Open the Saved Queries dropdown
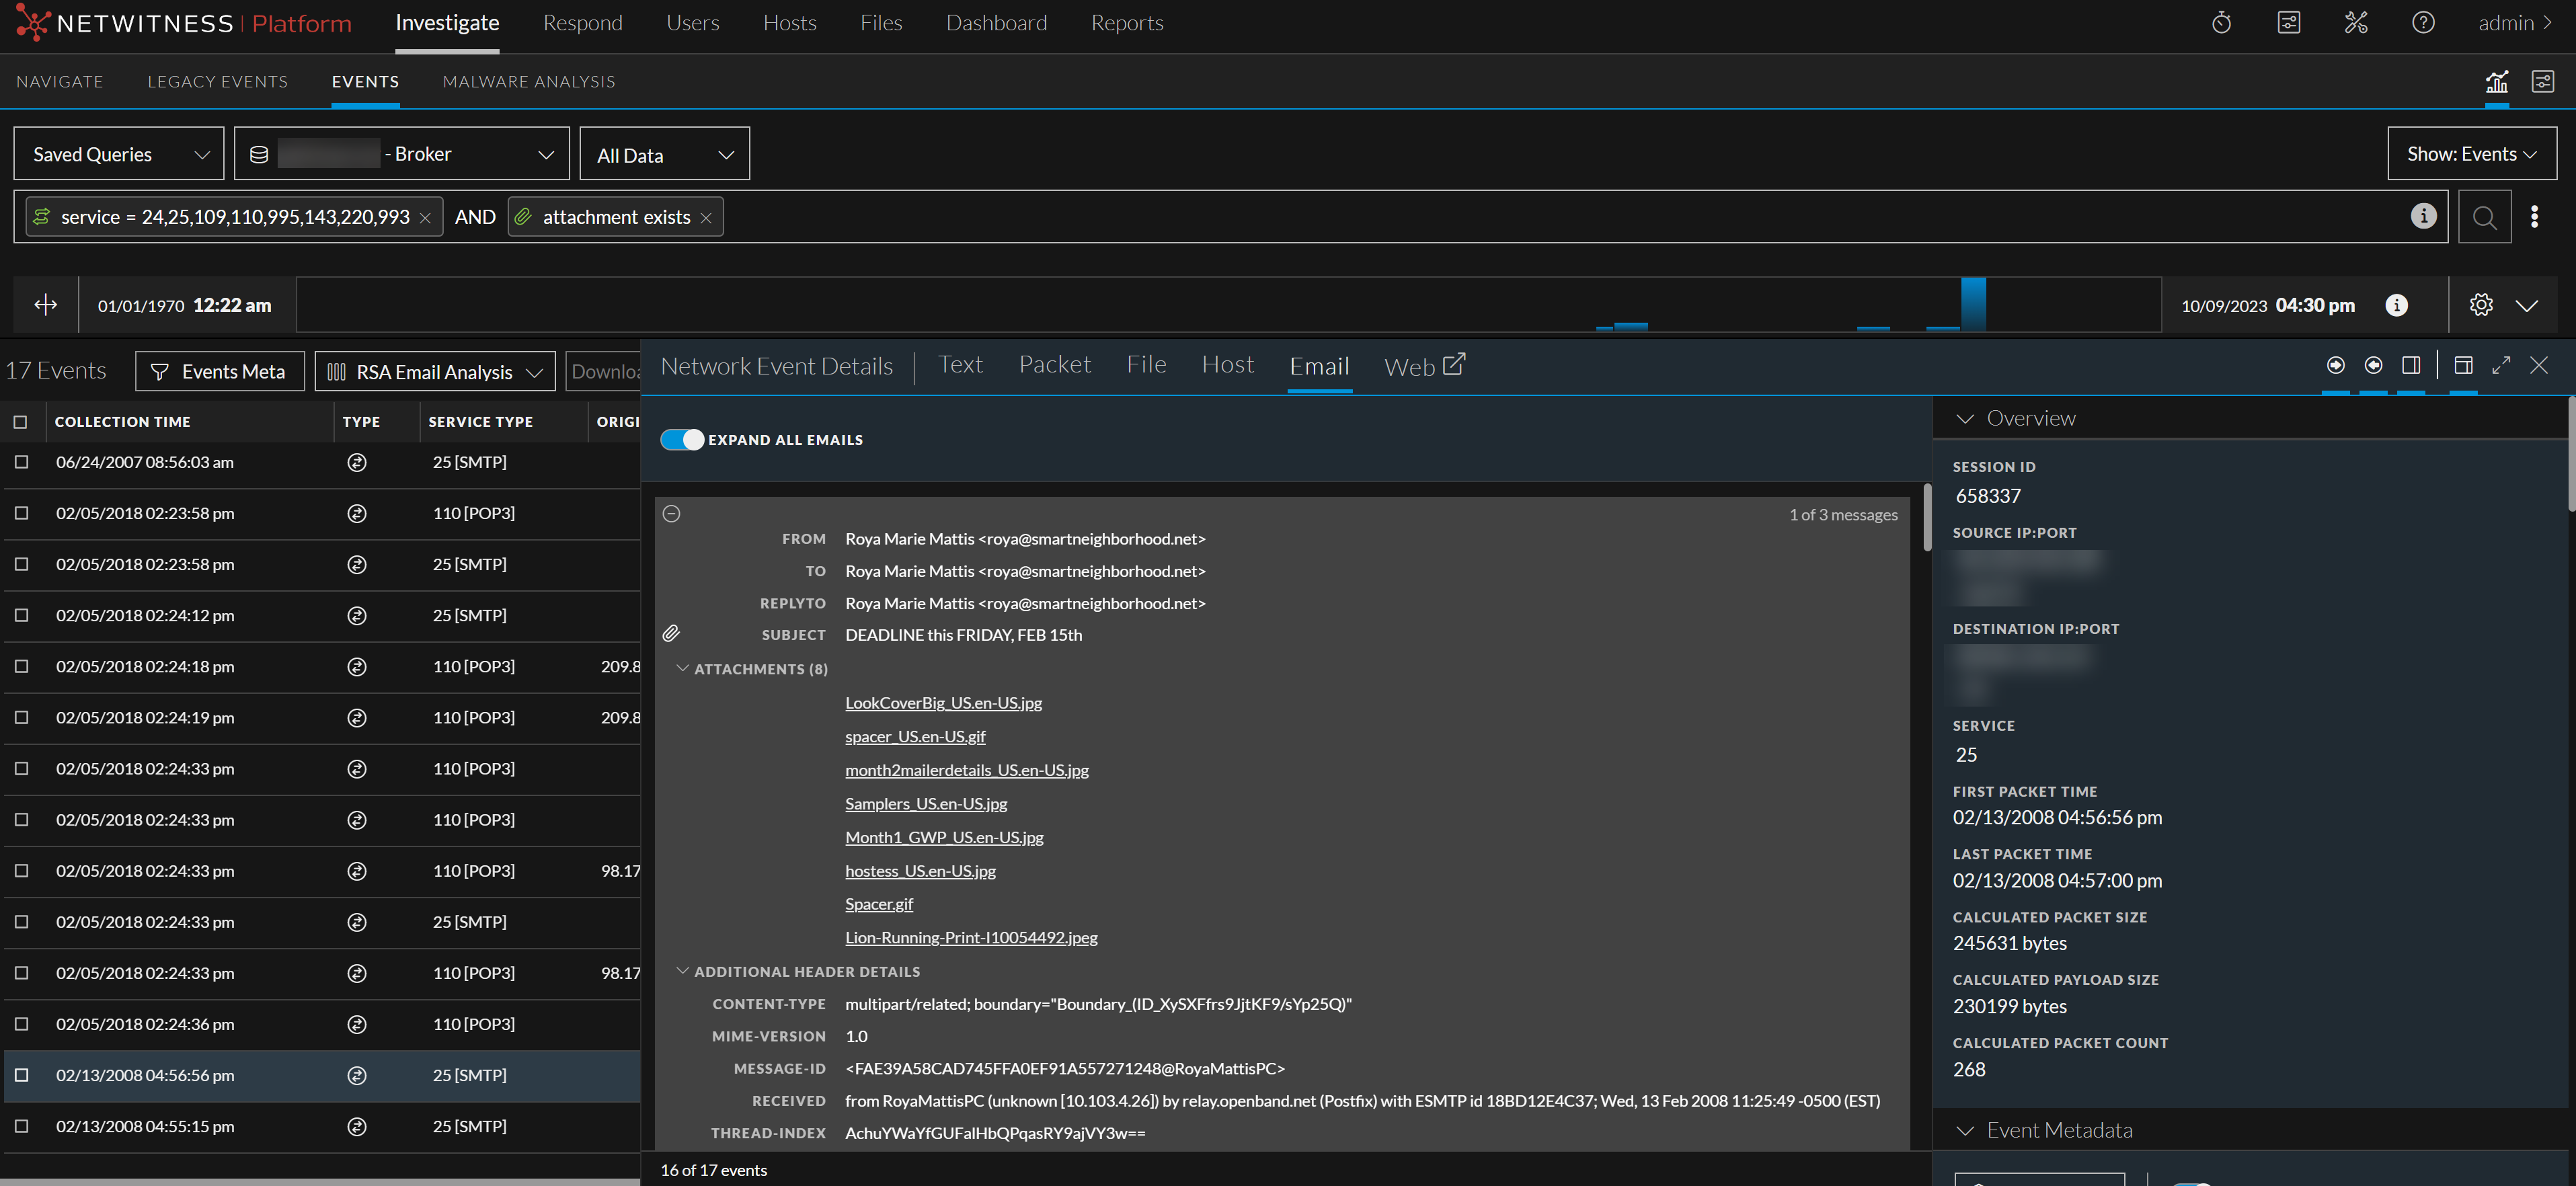 [x=118, y=153]
